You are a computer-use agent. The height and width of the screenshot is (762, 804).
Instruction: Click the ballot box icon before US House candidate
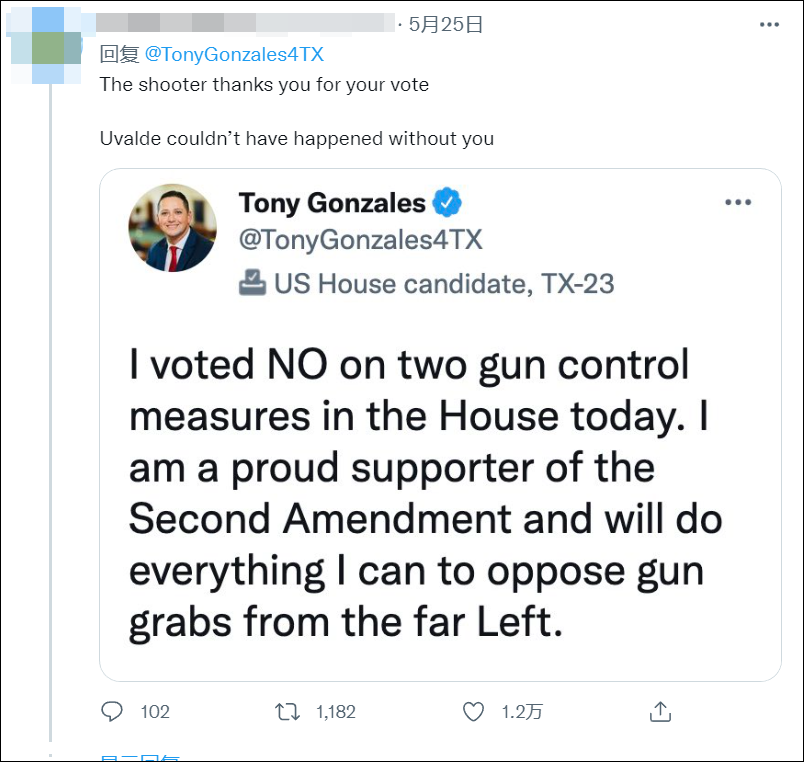[x=252, y=283]
